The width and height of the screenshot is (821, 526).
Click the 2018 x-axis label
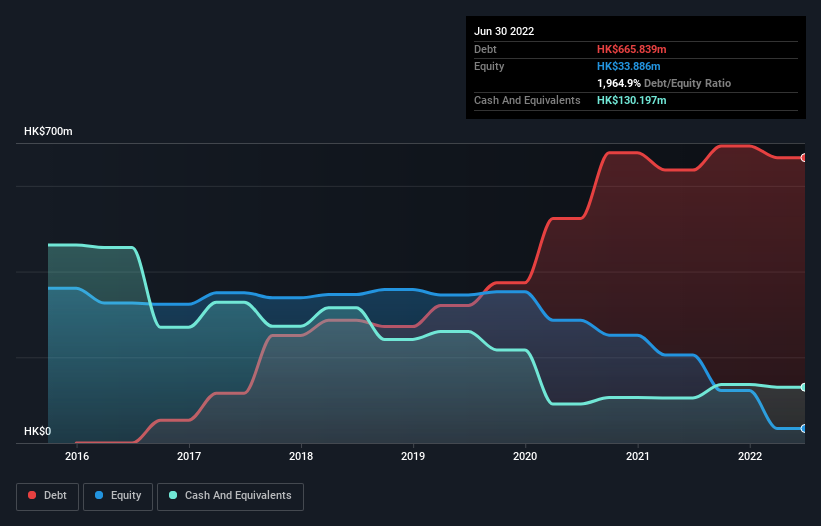tap(301, 456)
